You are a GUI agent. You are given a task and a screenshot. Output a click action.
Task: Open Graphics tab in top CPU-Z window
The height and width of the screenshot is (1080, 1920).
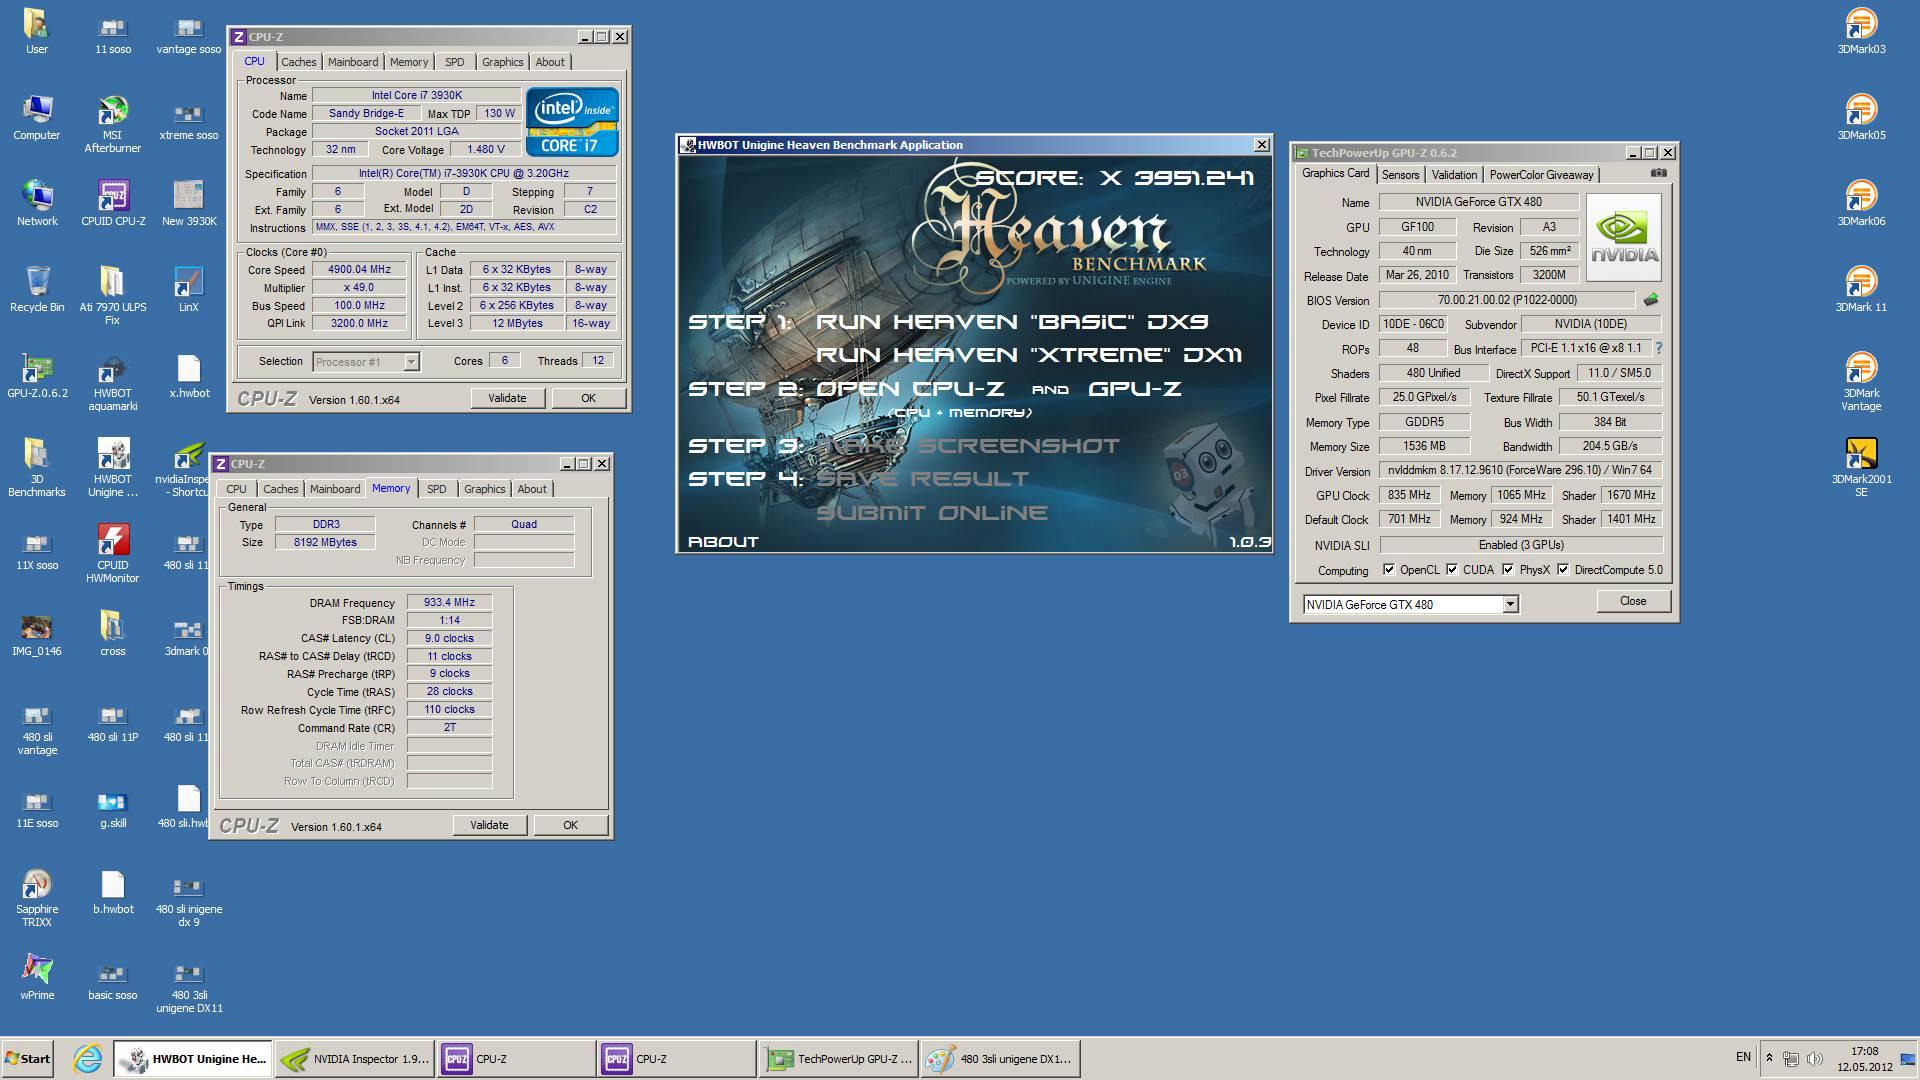click(x=502, y=62)
